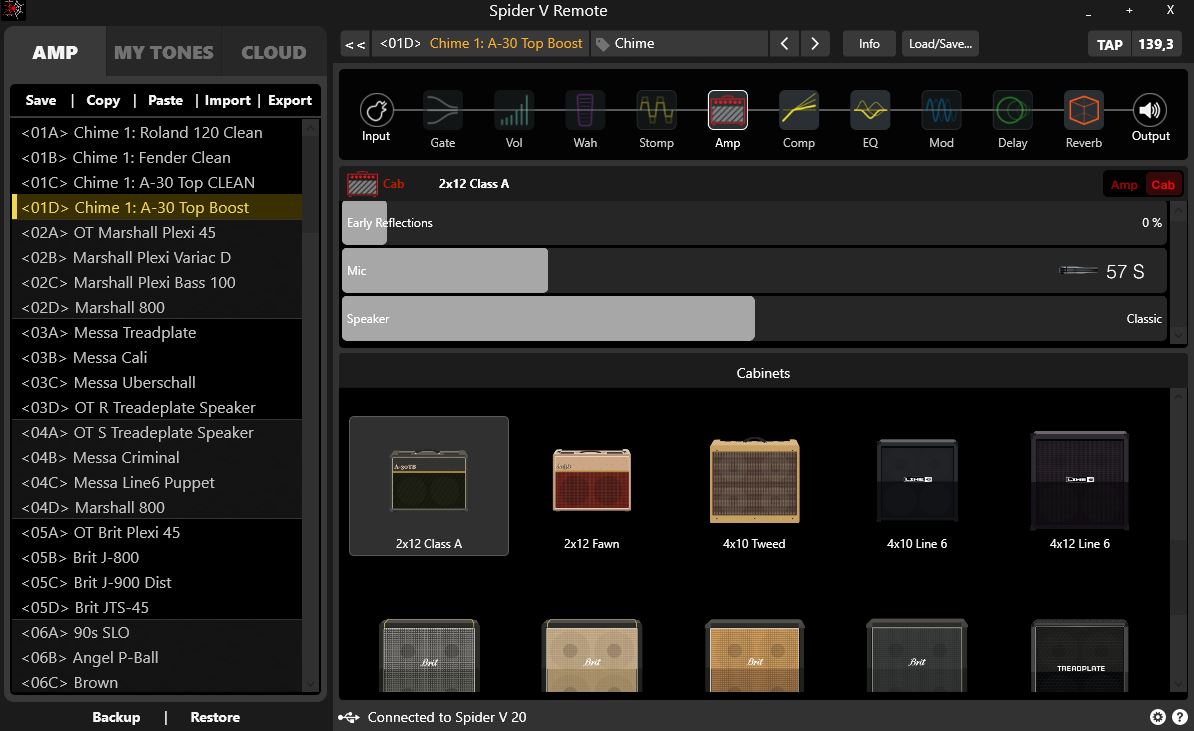1194x731 pixels.
Task: Select the Comp effect block
Action: point(799,111)
